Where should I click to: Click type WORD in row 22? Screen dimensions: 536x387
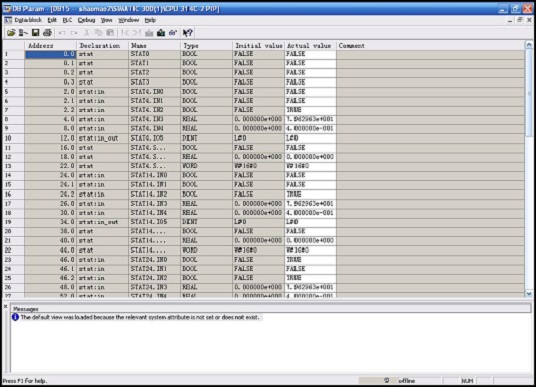click(206, 250)
